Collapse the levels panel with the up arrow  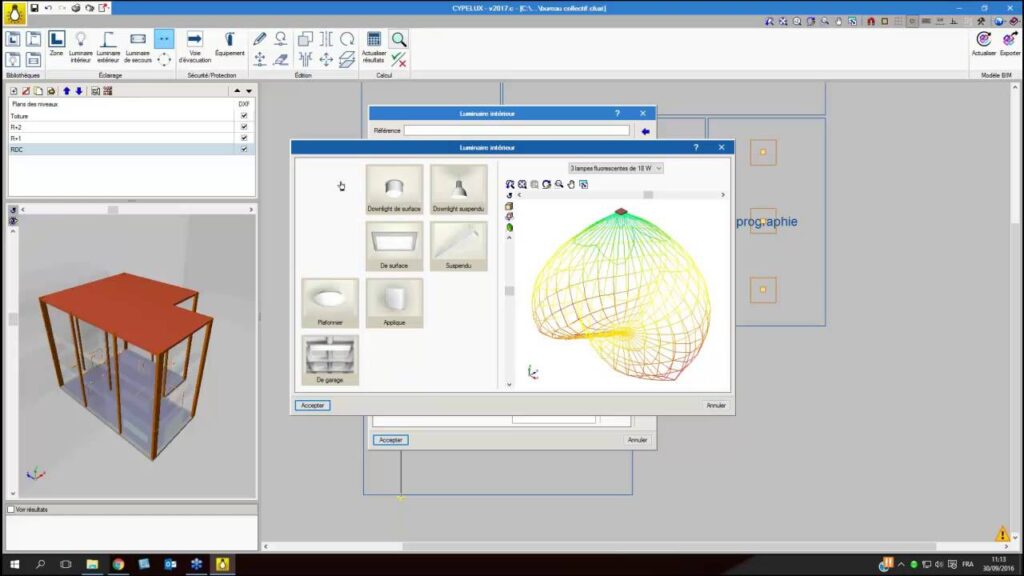tap(236, 91)
